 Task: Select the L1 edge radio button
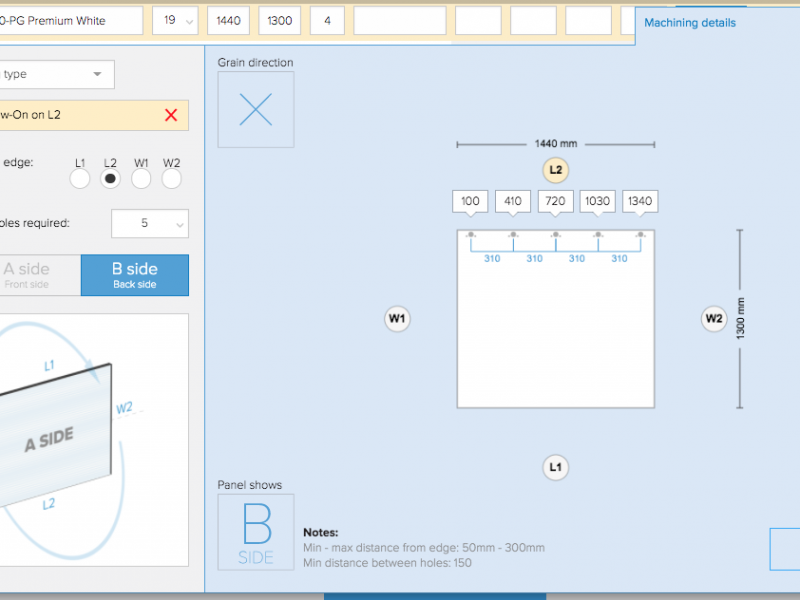click(80, 179)
